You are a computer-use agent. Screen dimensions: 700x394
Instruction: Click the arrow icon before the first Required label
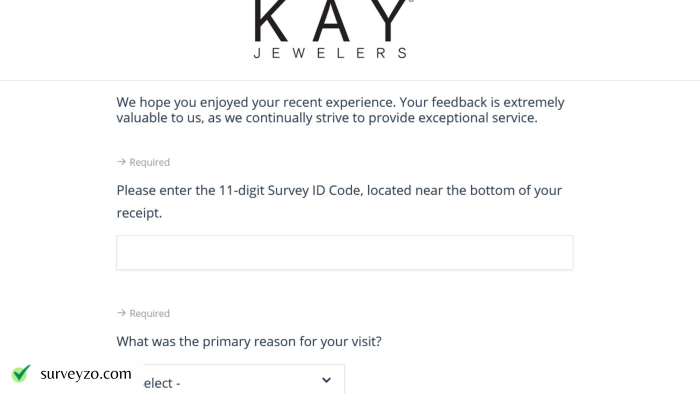121,162
